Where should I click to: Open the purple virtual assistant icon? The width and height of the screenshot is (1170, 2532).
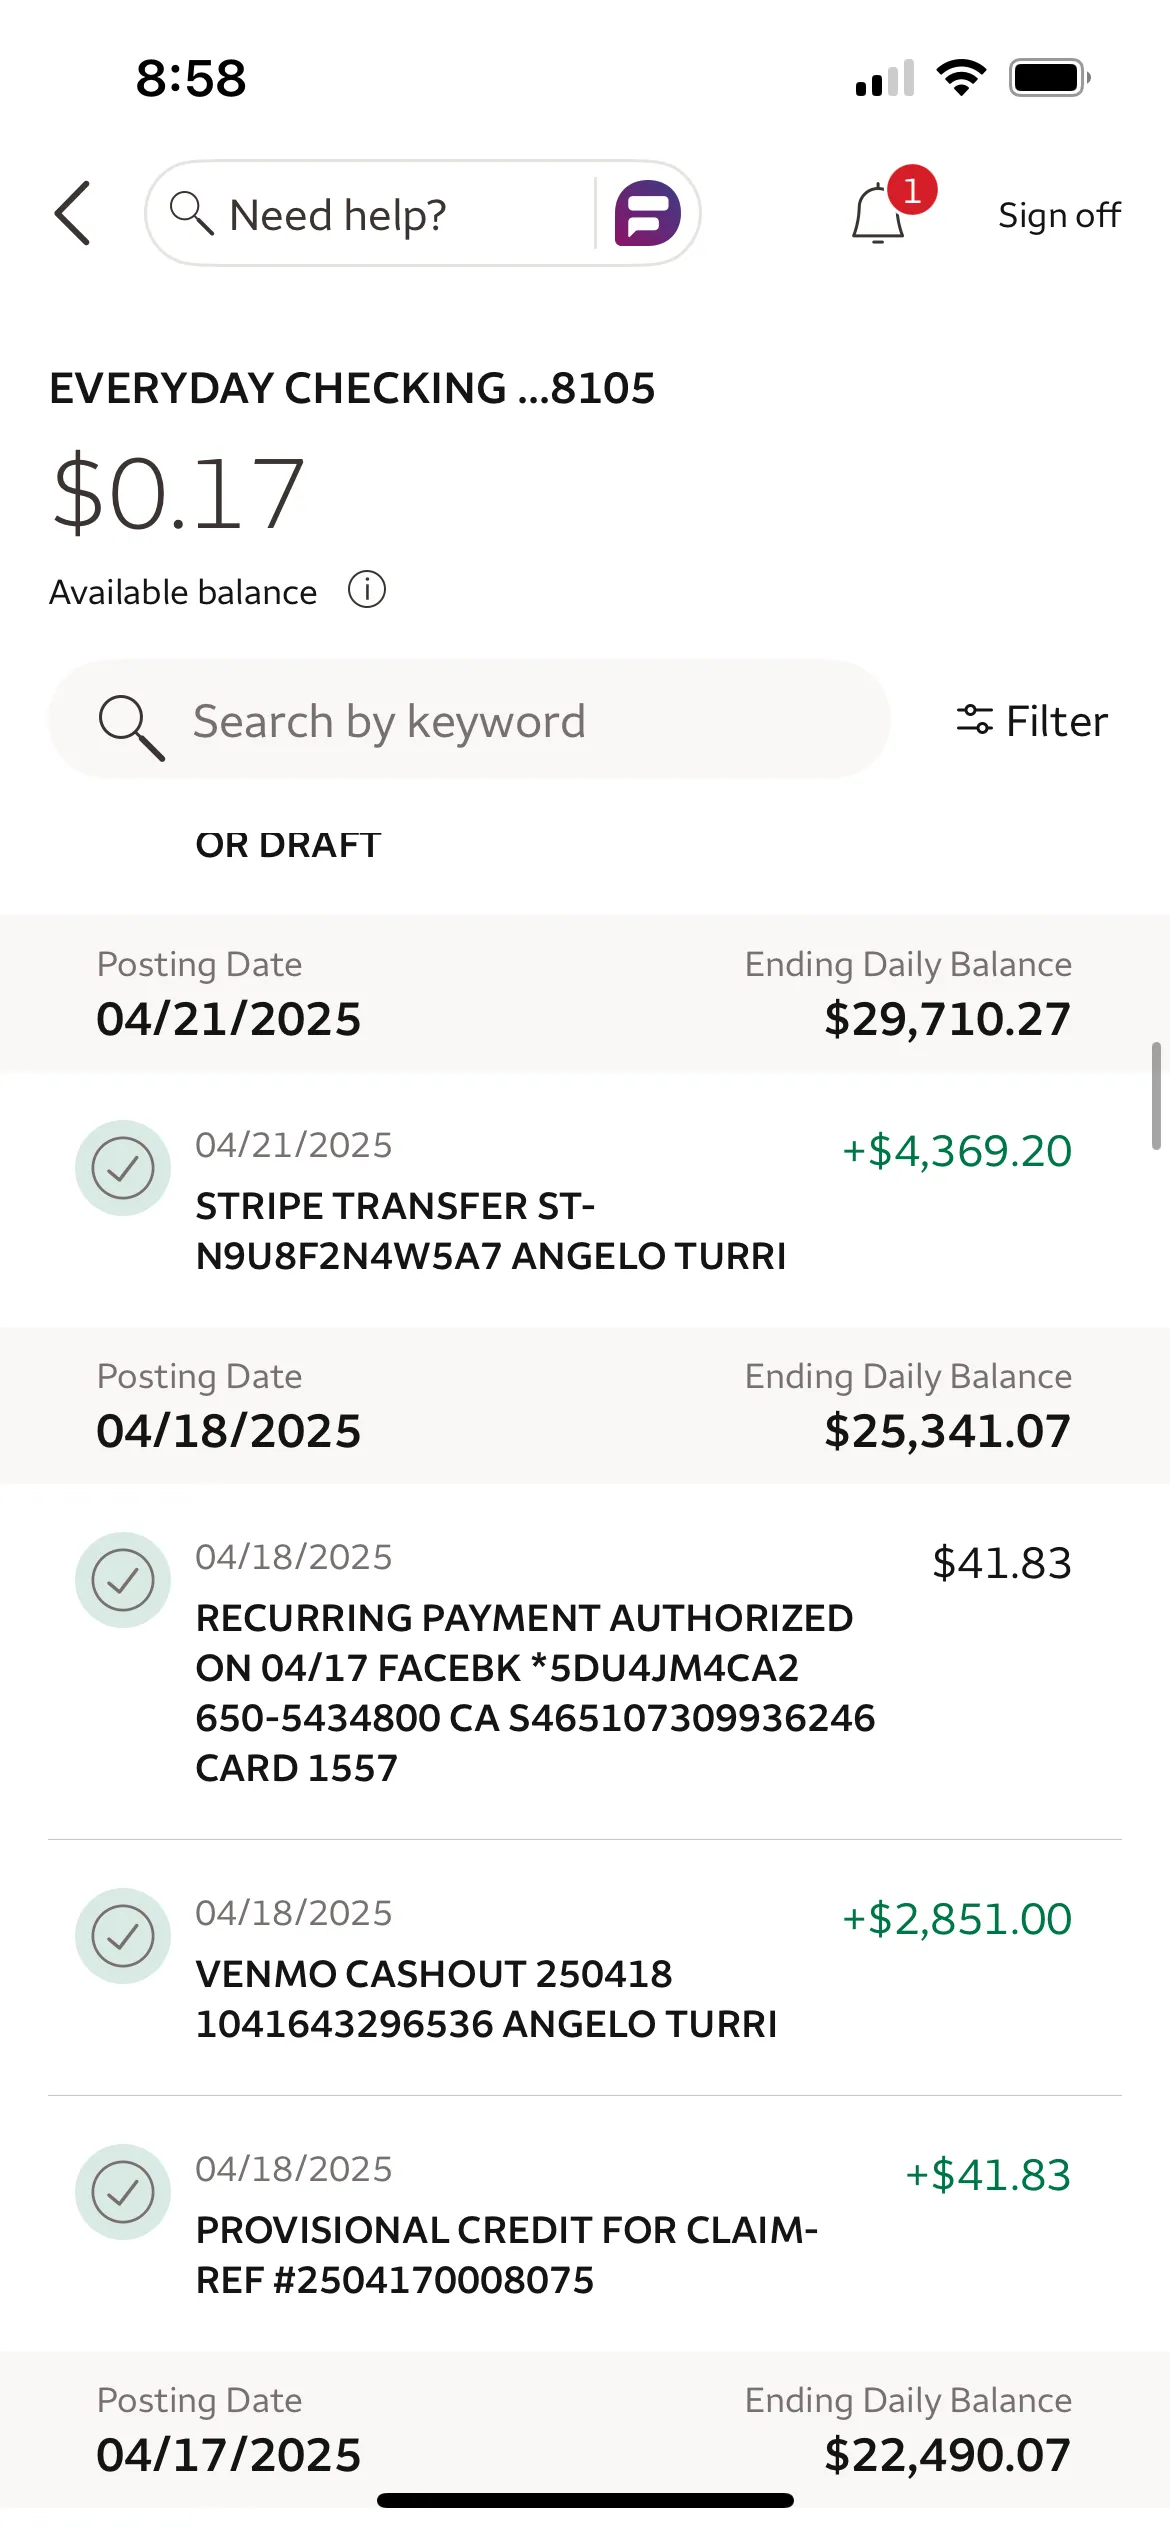pyautogui.click(x=647, y=213)
